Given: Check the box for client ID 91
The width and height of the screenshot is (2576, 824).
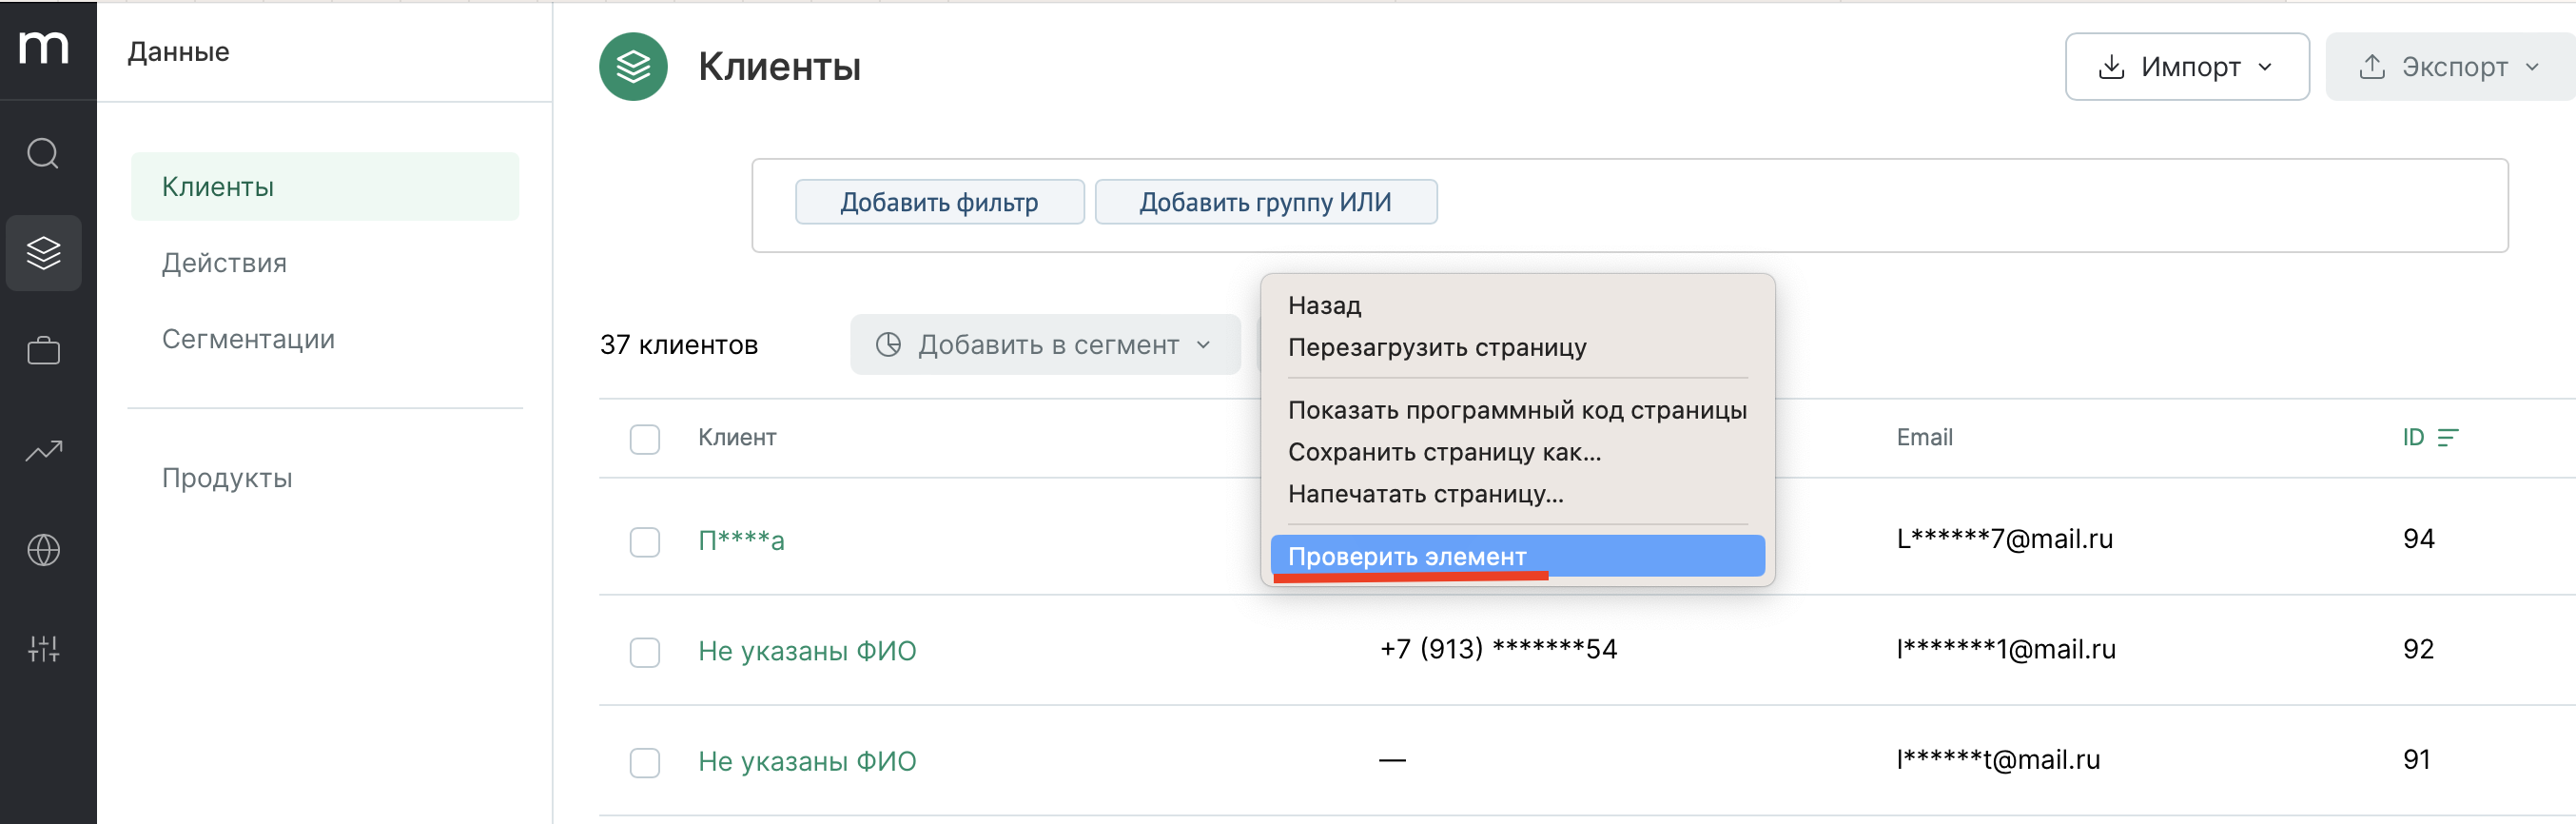Looking at the screenshot, I should tap(645, 761).
